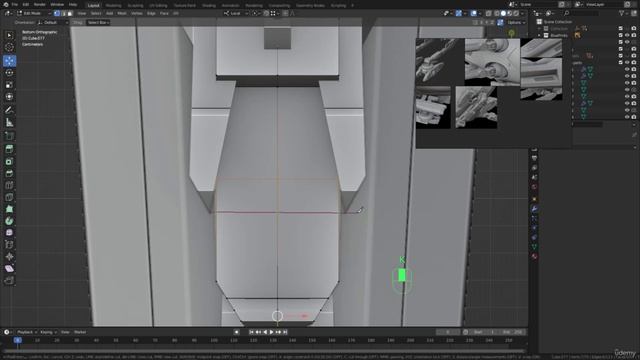Open the Drag Select Box dropdown
The height and width of the screenshot is (360, 640).
[98, 22]
